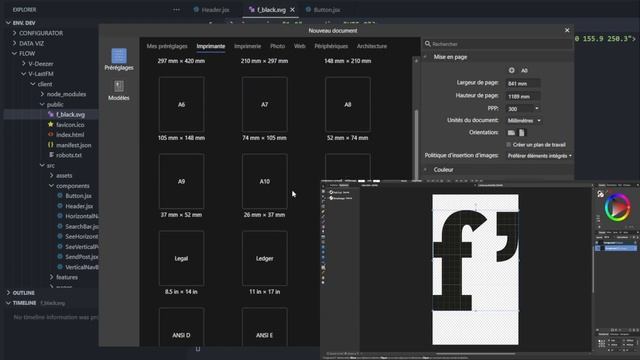The width and height of the screenshot is (640, 360).
Task: Click the Hauteur de page field
Action: point(523,97)
